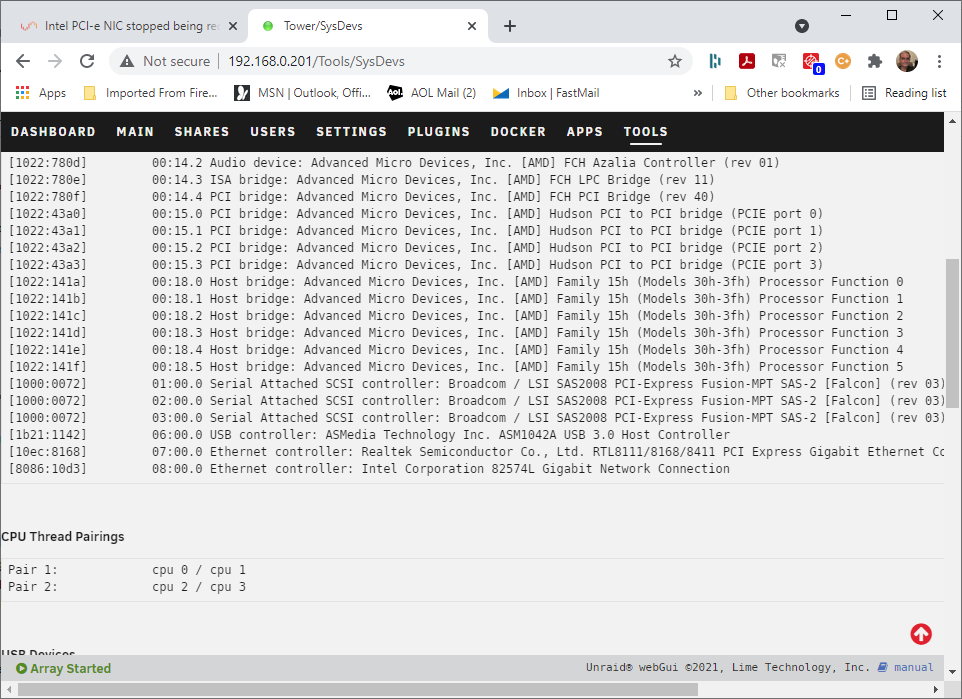Click the Realtek RTL8111 Ethernet row
Screen dimensions: 962x699
click(477, 451)
